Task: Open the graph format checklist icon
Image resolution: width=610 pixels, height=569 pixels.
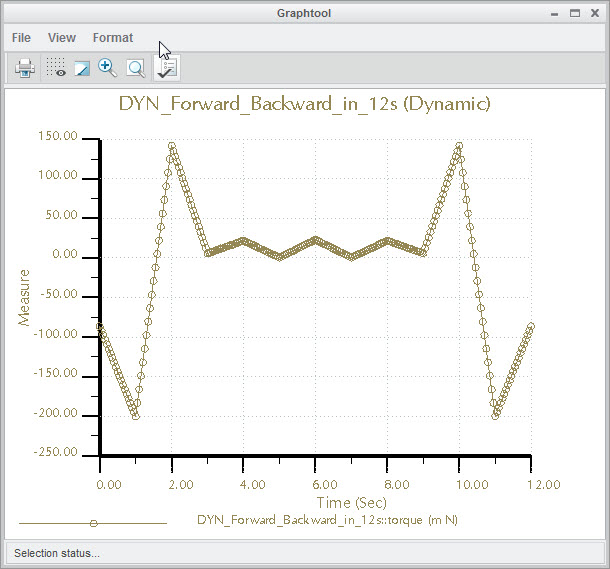Action: [x=167, y=68]
